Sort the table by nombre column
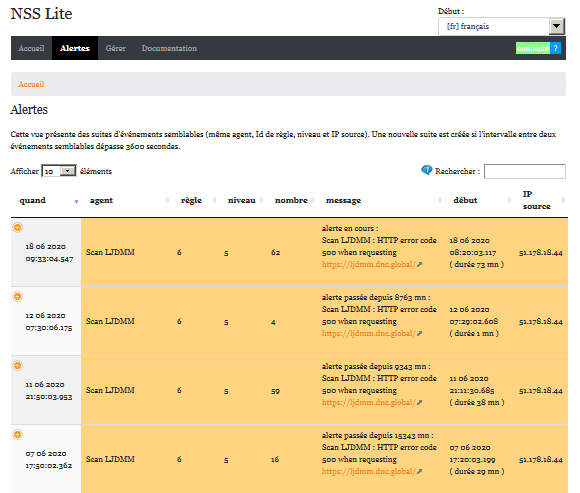 pyautogui.click(x=291, y=200)
